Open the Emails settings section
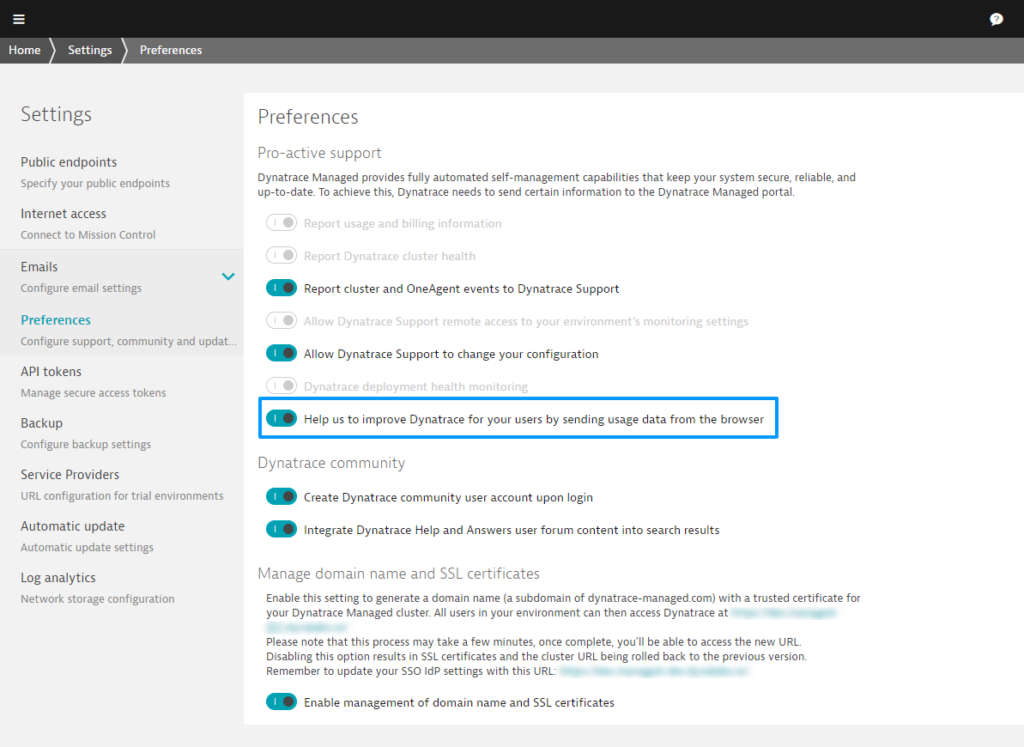The width and height of the screenshot is (1024, 747). pos(39,266)
